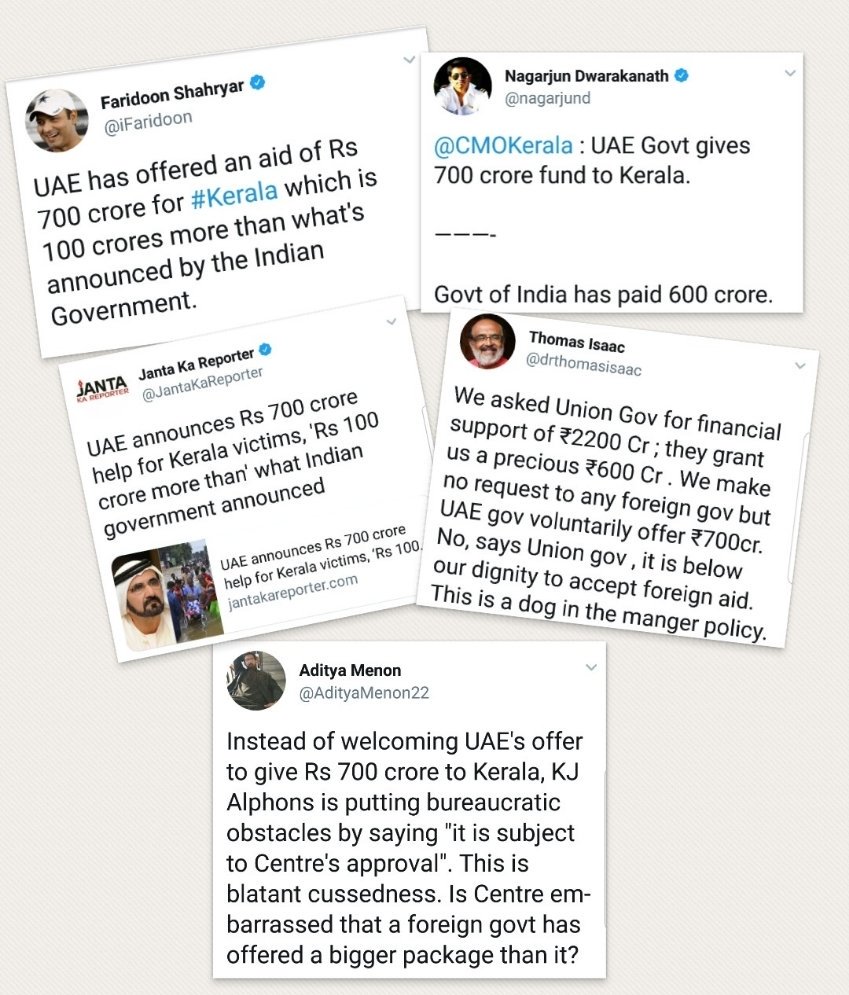Select the @AdityaMenon22 handle
The image size is (849, 995).
(364, 692)
